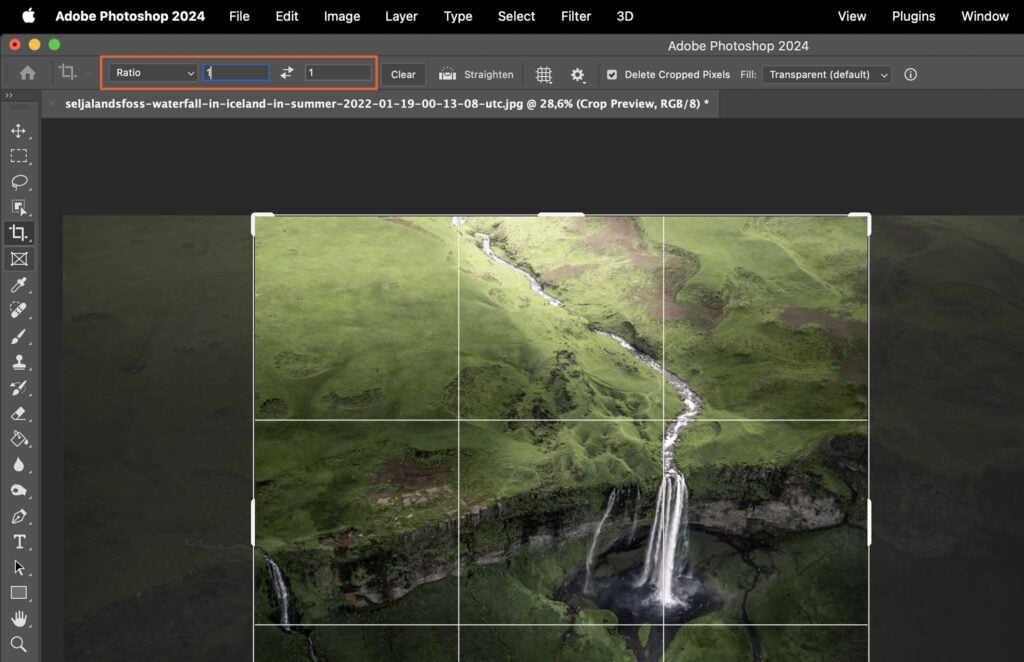
Task: Select the Type tool
Action: 19,543
